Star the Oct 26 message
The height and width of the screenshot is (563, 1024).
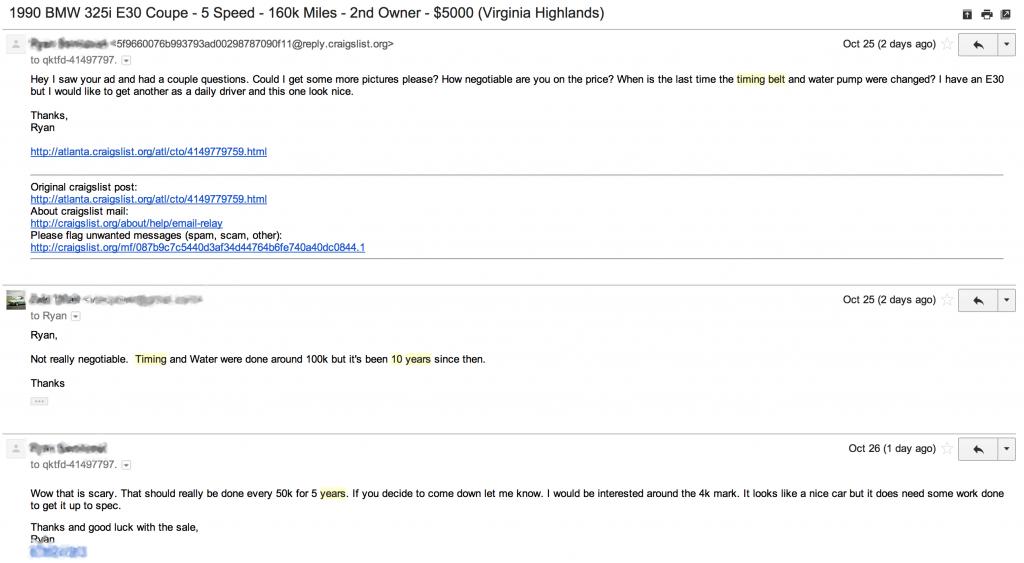pos(947,449)
